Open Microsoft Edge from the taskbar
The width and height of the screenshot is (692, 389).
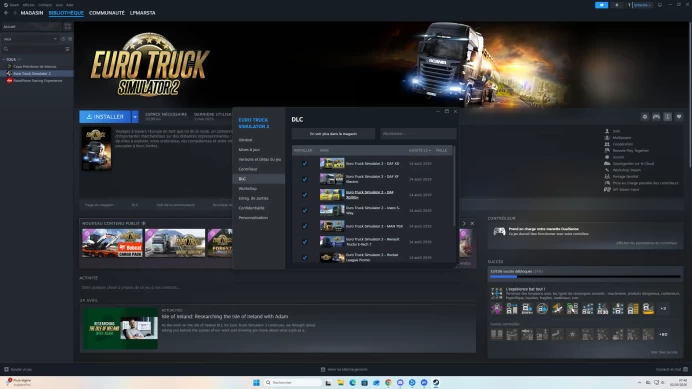pyautogui.click(x=353, y=382)
